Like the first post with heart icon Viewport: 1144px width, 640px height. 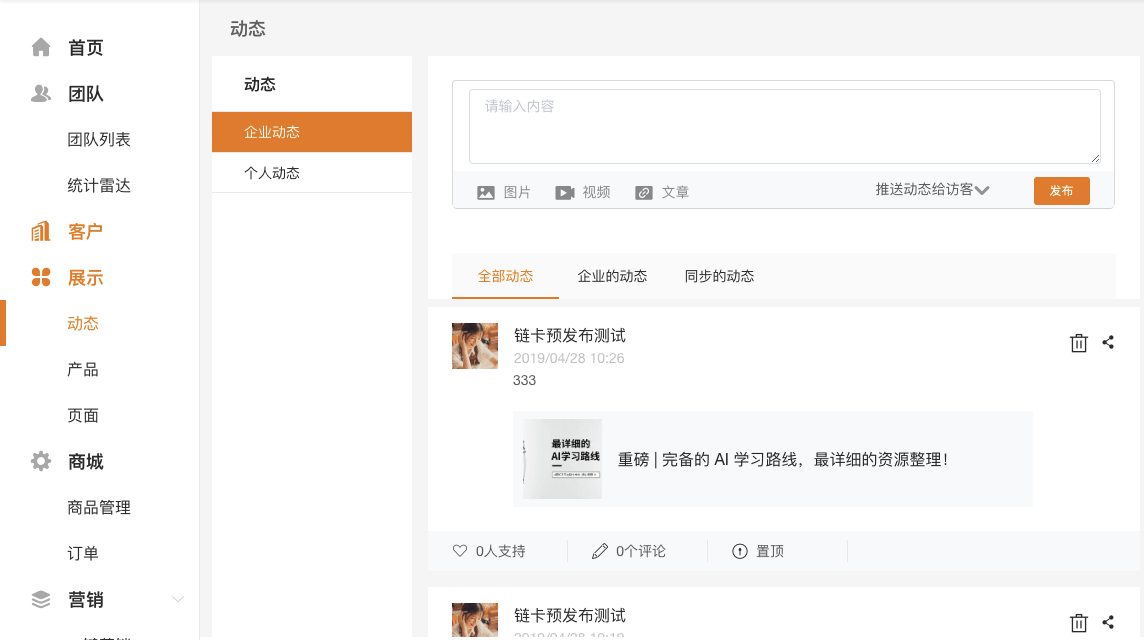[460, 551]
